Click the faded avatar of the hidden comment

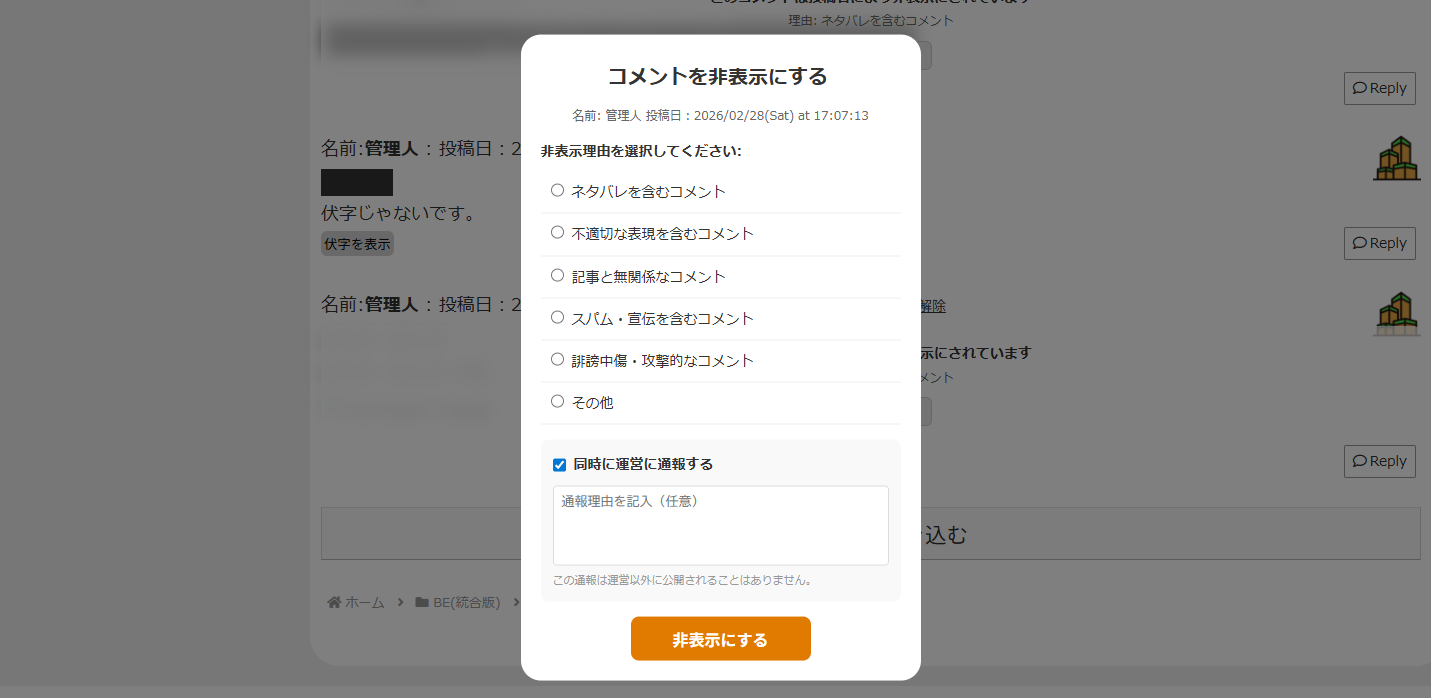(1396, 314)
